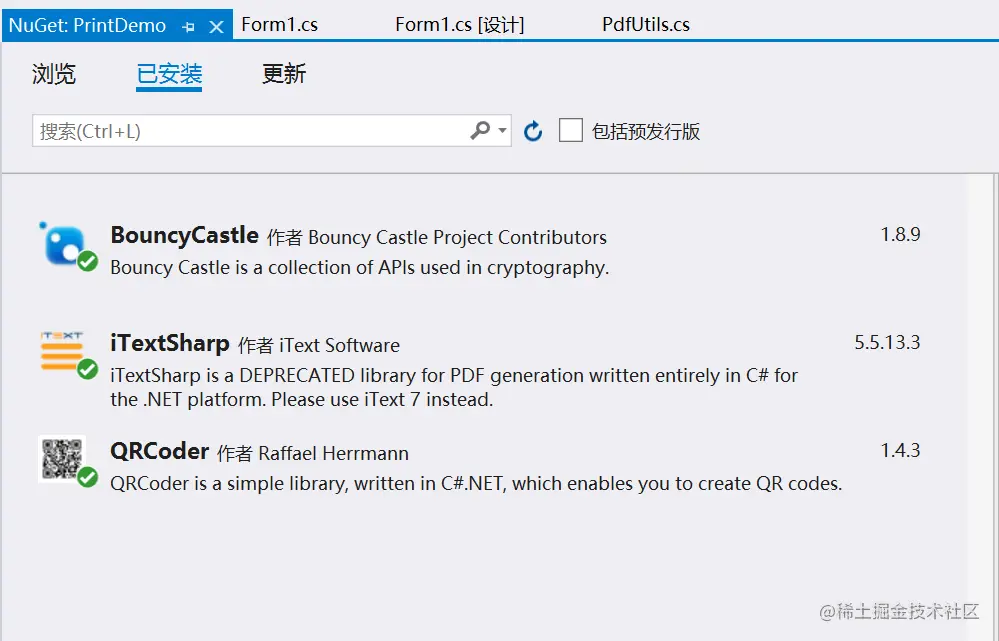Click the refresh package list icon
Screen dimensions: 999x641
pos(533,131)
